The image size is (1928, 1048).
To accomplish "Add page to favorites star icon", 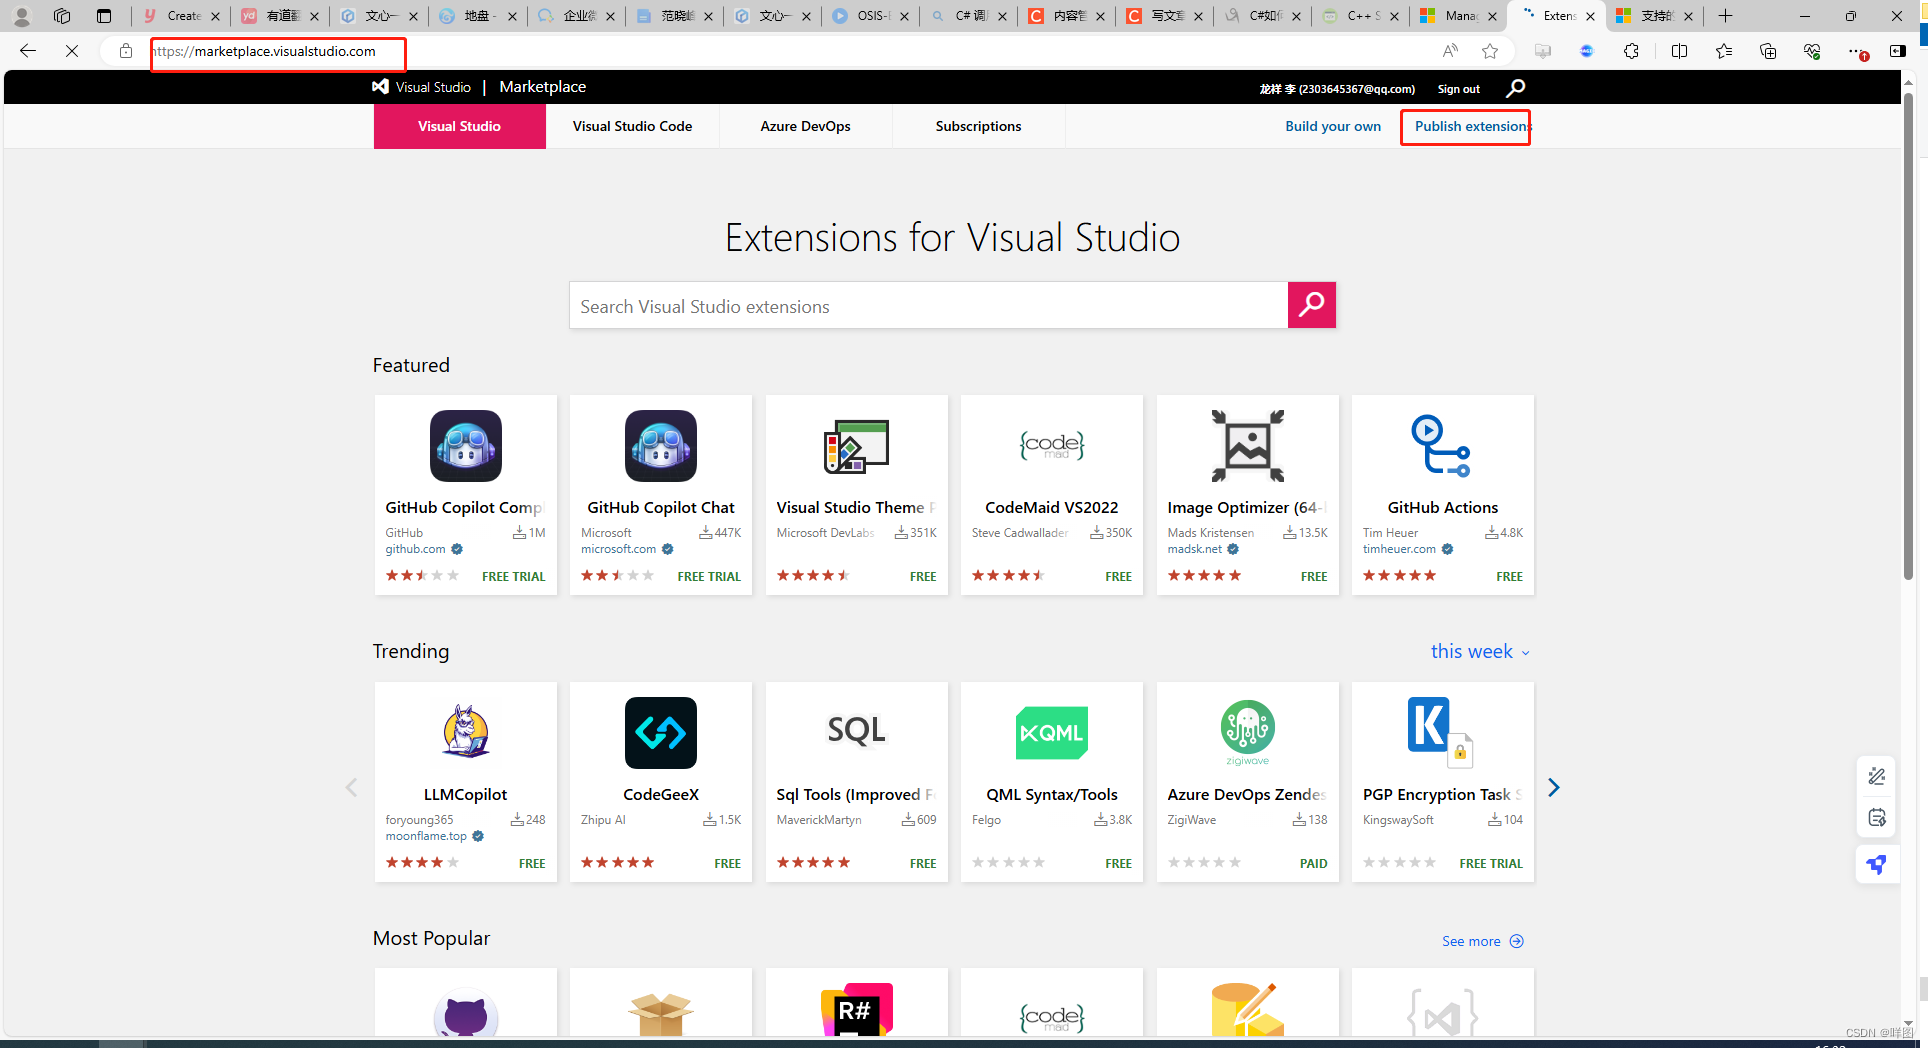I will (x=1490, y=51).
